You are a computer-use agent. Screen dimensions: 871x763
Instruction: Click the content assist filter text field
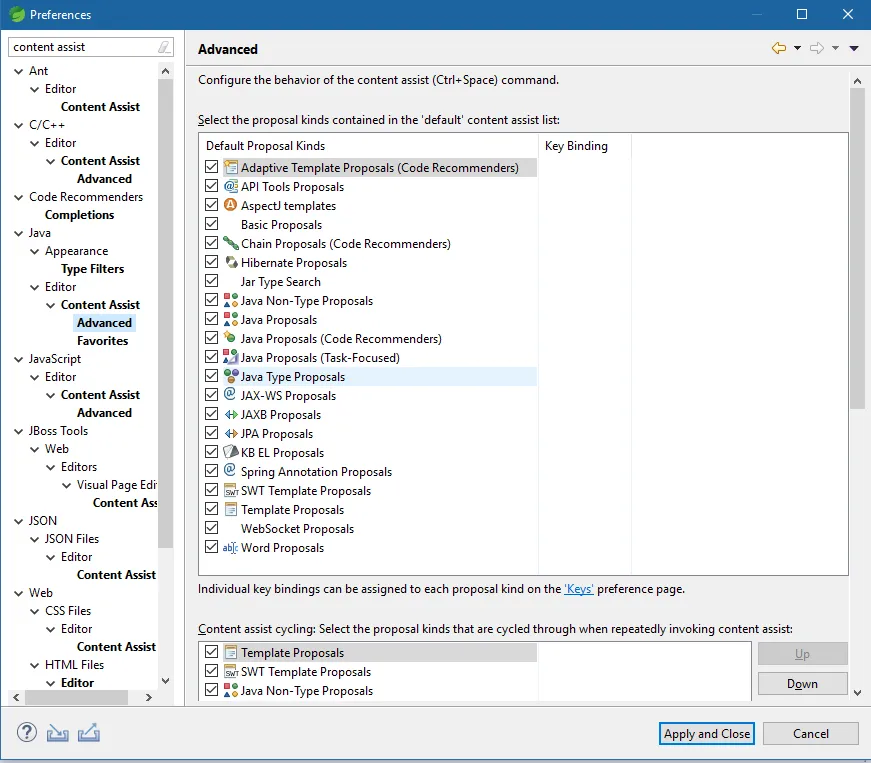pos(83,47)
